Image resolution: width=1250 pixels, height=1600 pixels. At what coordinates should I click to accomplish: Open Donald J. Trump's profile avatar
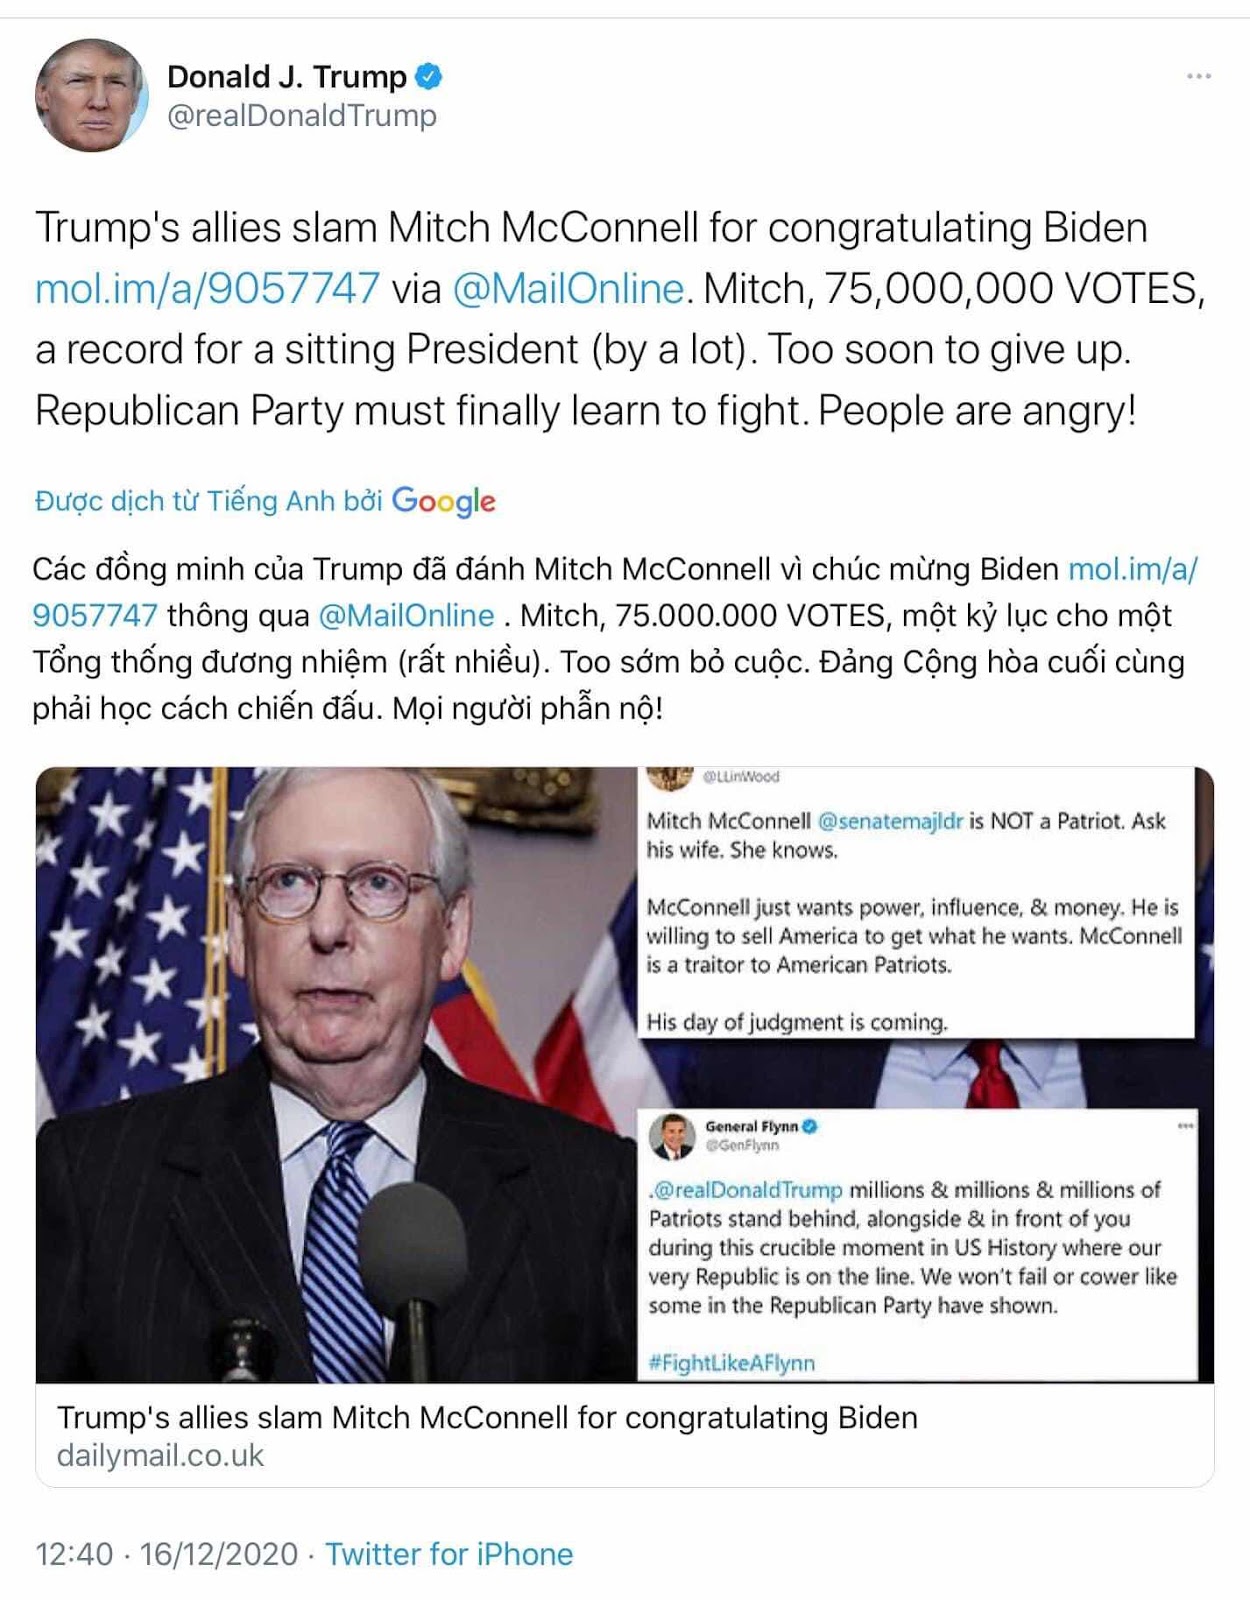tap(91, 96)
